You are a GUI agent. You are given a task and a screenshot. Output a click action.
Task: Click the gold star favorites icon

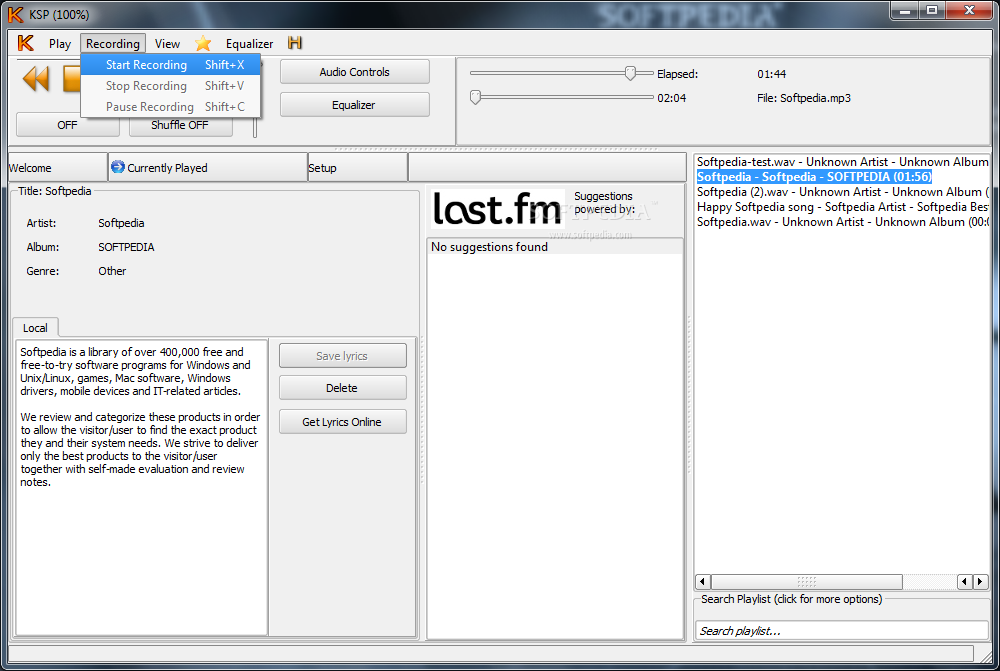(203, 43)
